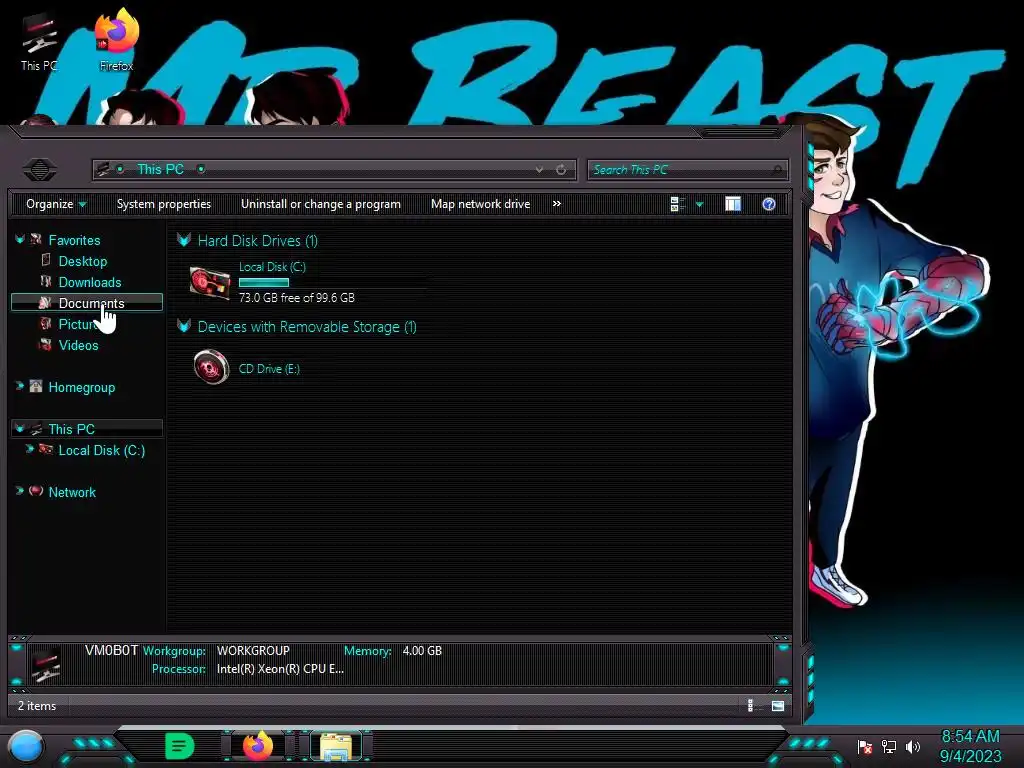Show more toolbar commands via chevron
Image resolution: width=1024 pixels, height=768 pixels.
[x=556, y=204]
